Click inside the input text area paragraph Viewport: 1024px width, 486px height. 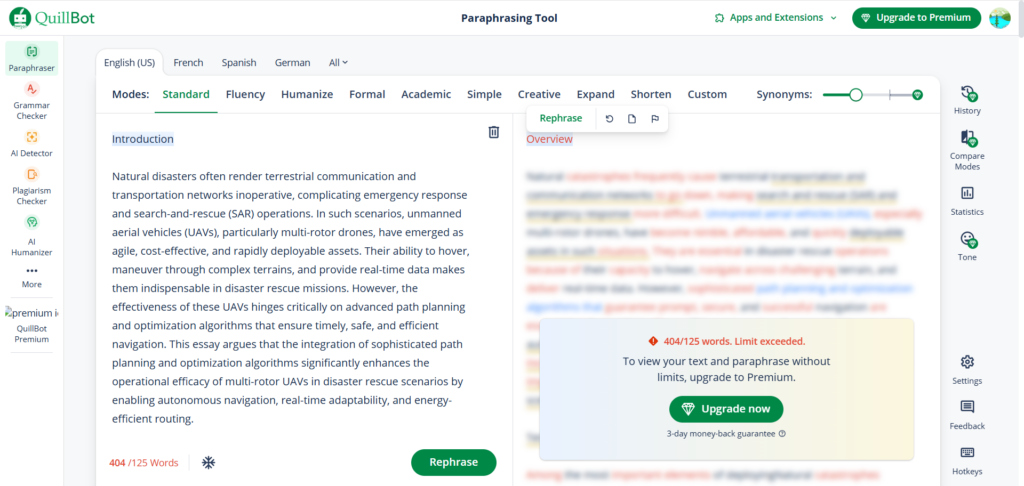pos(291,297)
